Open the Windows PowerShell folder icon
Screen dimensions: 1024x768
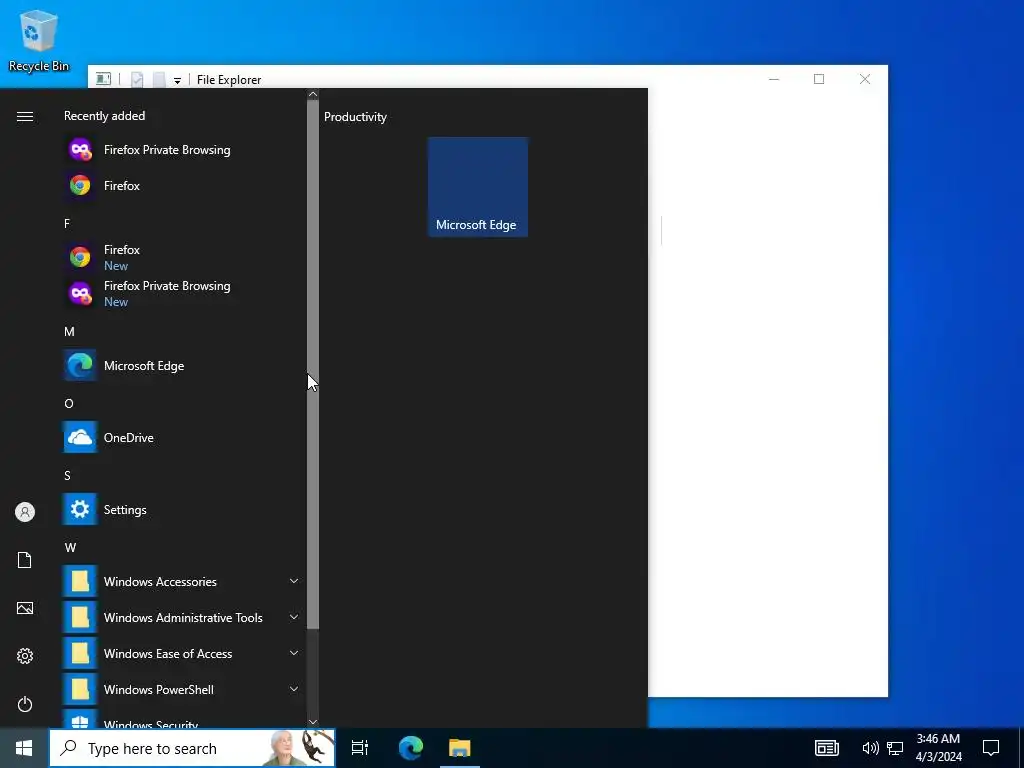[x=80, y=689]
